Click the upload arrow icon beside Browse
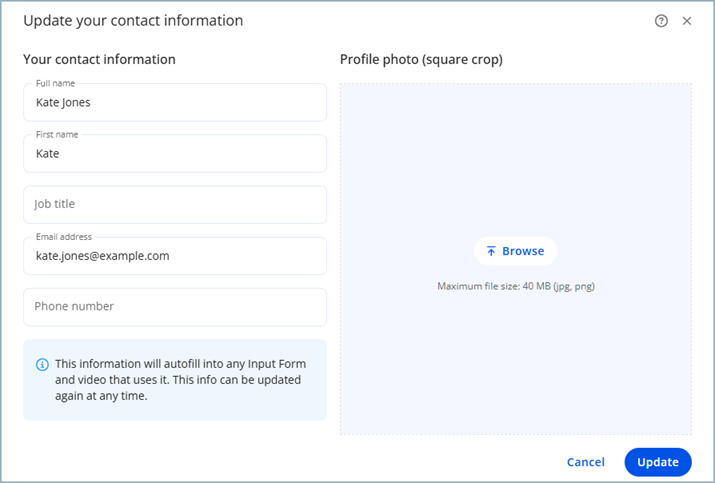The width and height of the screenshot is (715, 483). point(491,251)
